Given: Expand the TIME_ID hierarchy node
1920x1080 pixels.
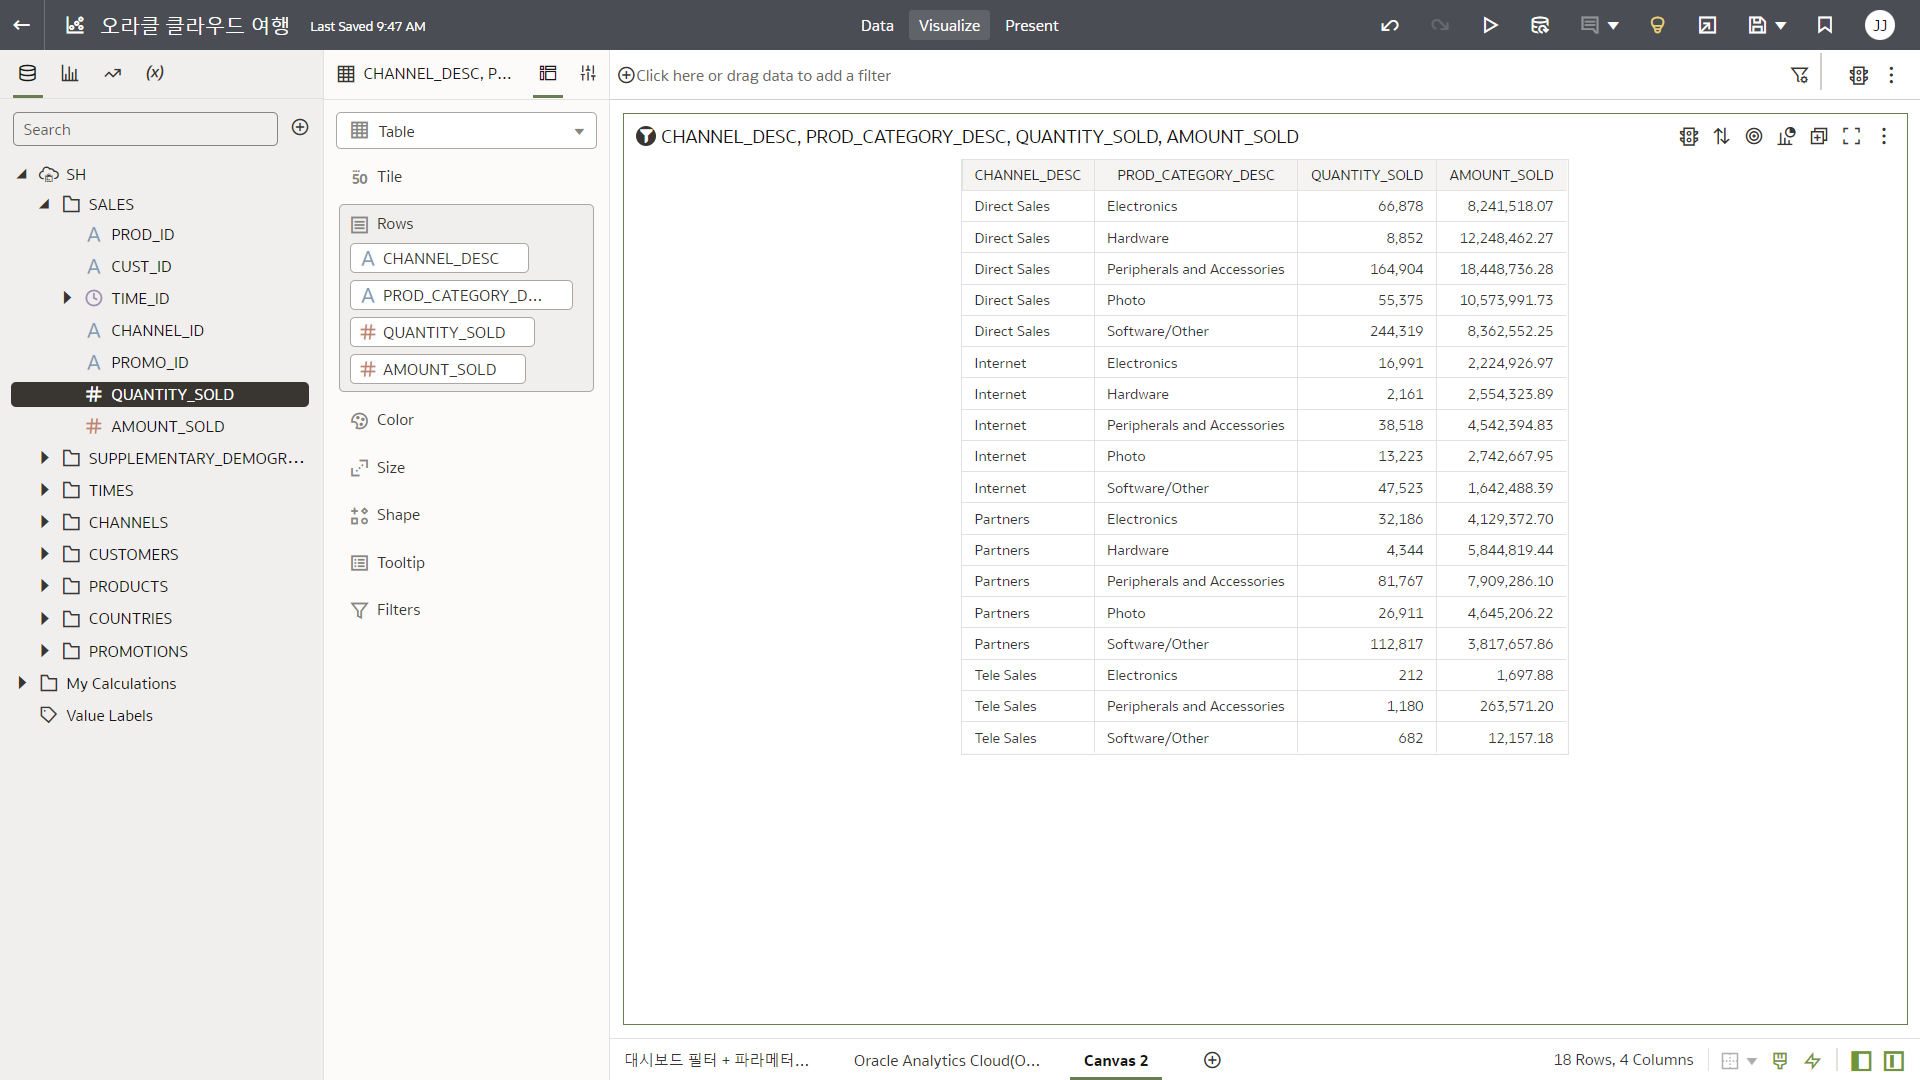Looking at the screenshot, I should 67,298.
